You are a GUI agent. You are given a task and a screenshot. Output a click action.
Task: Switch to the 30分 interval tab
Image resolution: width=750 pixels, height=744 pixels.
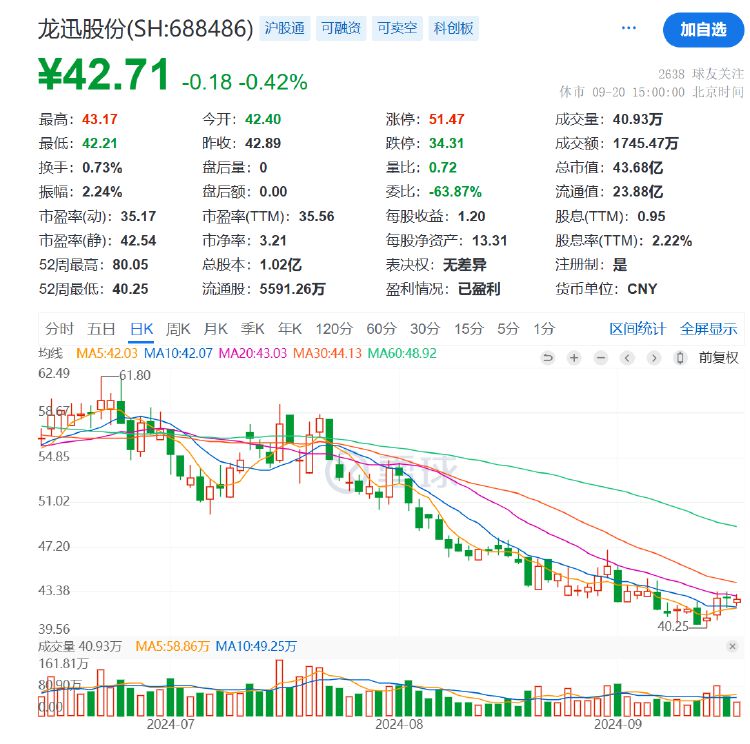tap(425, 329)
